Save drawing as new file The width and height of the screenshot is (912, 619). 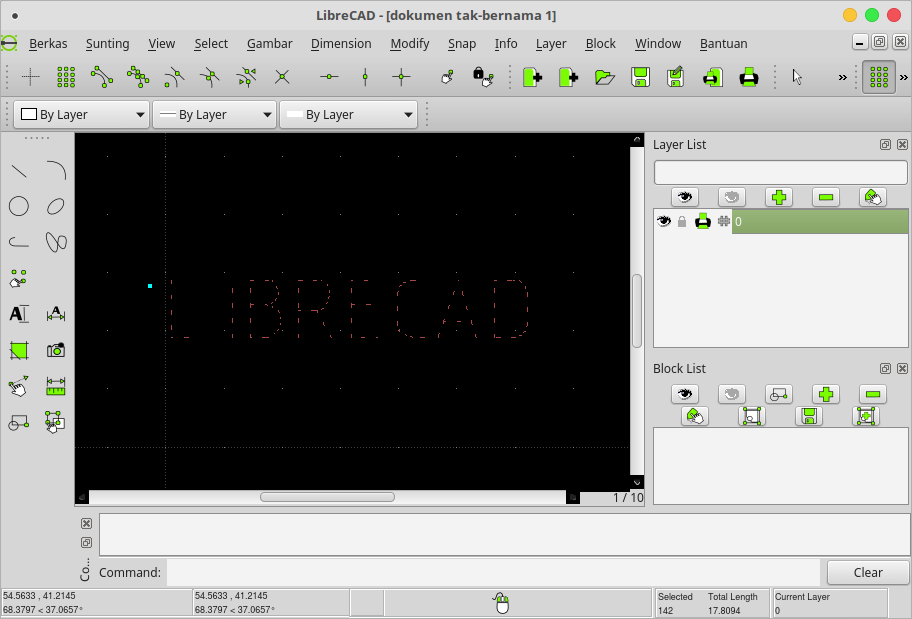click(676, 77)
